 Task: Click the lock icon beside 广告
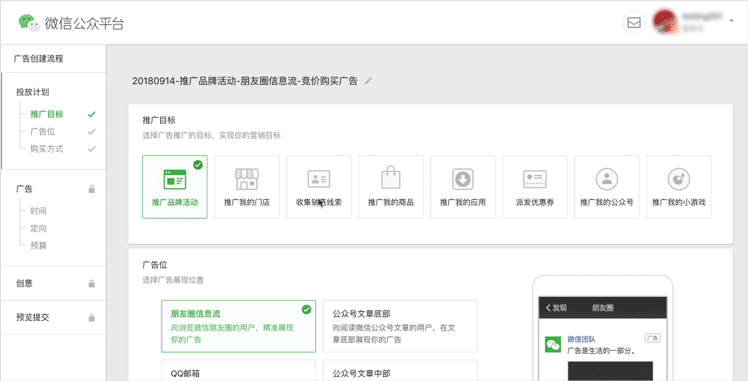tap(92, 189)
